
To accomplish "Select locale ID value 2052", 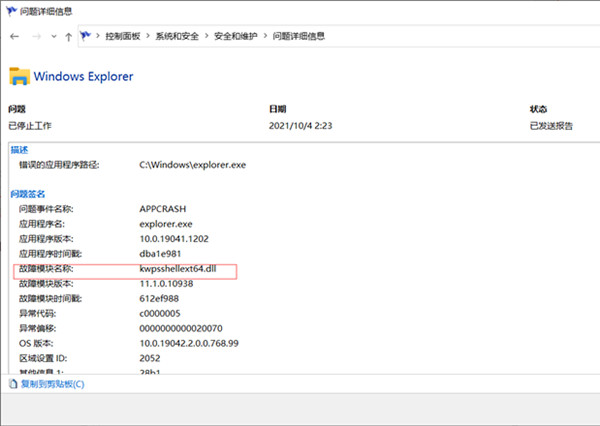I will pos(150,358).
